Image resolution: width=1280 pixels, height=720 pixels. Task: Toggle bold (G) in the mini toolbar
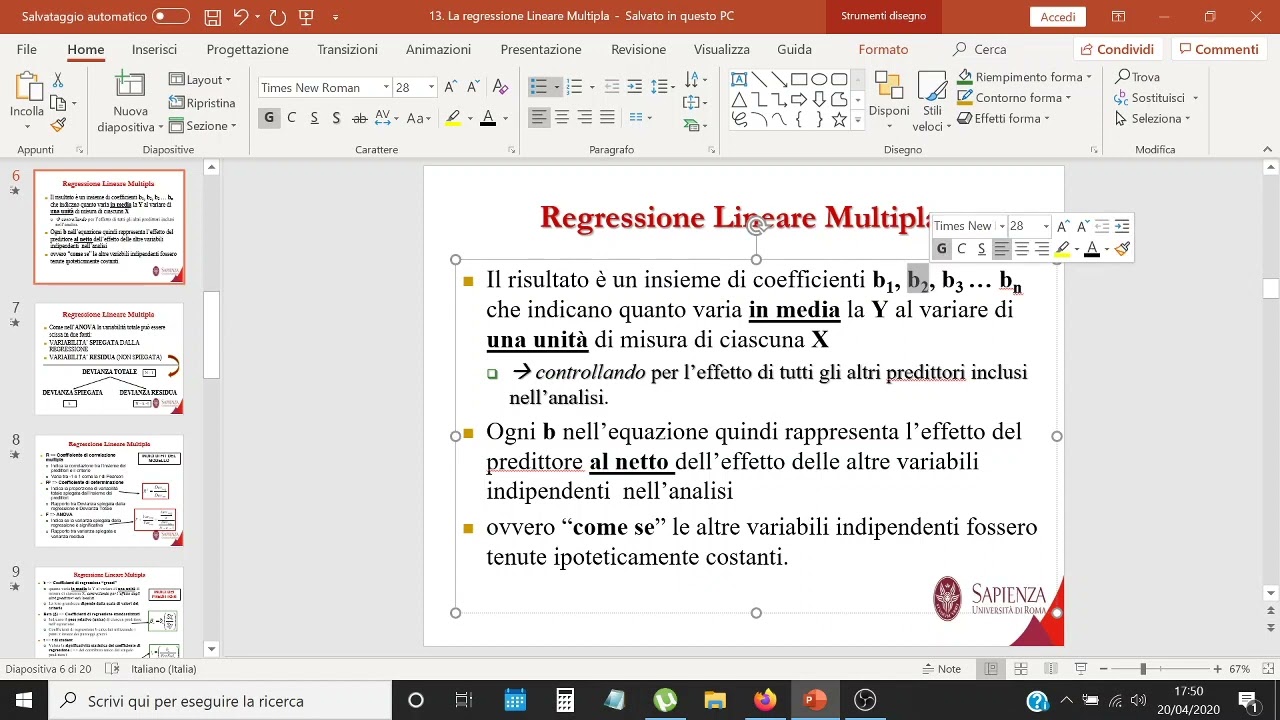(x=941, y=249)
